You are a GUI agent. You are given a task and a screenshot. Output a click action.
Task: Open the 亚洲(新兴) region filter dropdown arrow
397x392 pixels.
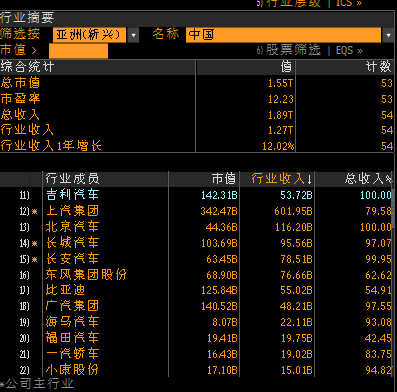tap(133, 35)
